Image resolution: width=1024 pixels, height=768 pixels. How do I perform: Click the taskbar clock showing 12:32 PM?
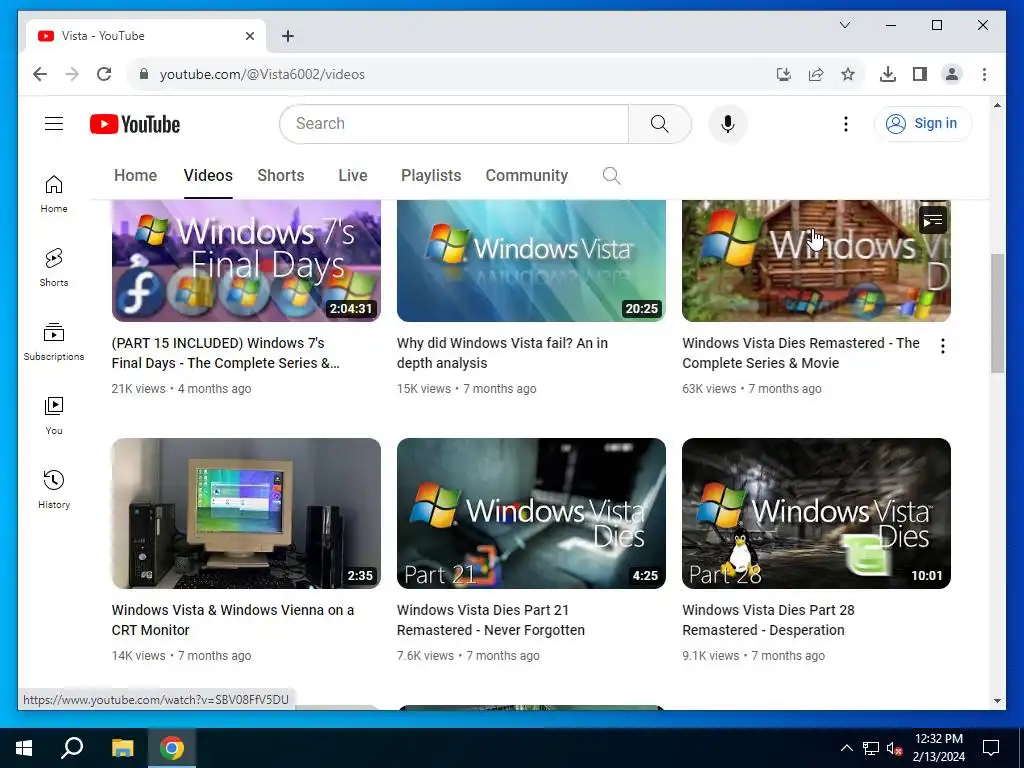[938, 748]
